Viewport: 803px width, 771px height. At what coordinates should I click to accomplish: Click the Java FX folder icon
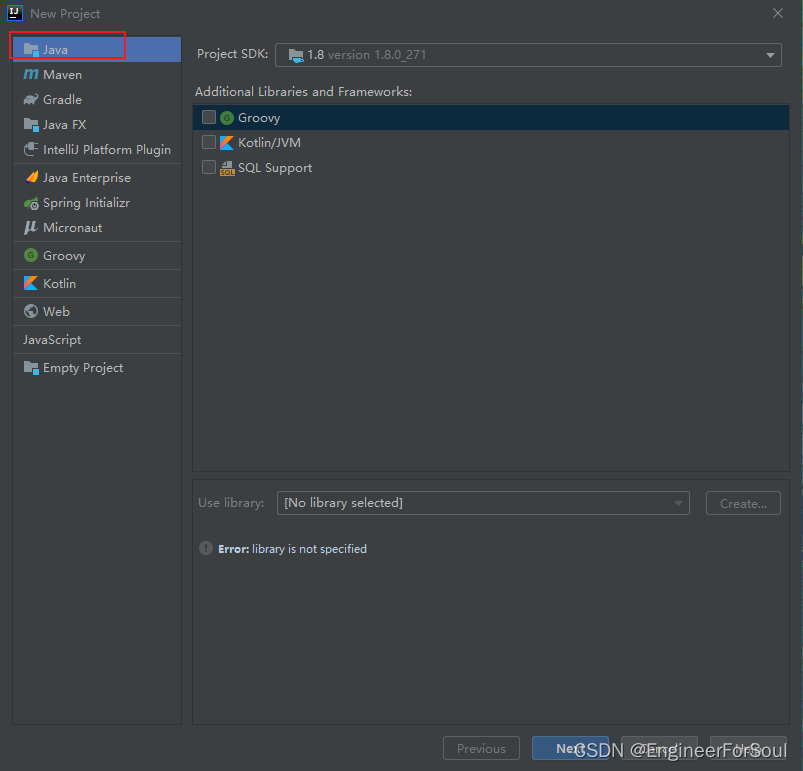[31, 124]
